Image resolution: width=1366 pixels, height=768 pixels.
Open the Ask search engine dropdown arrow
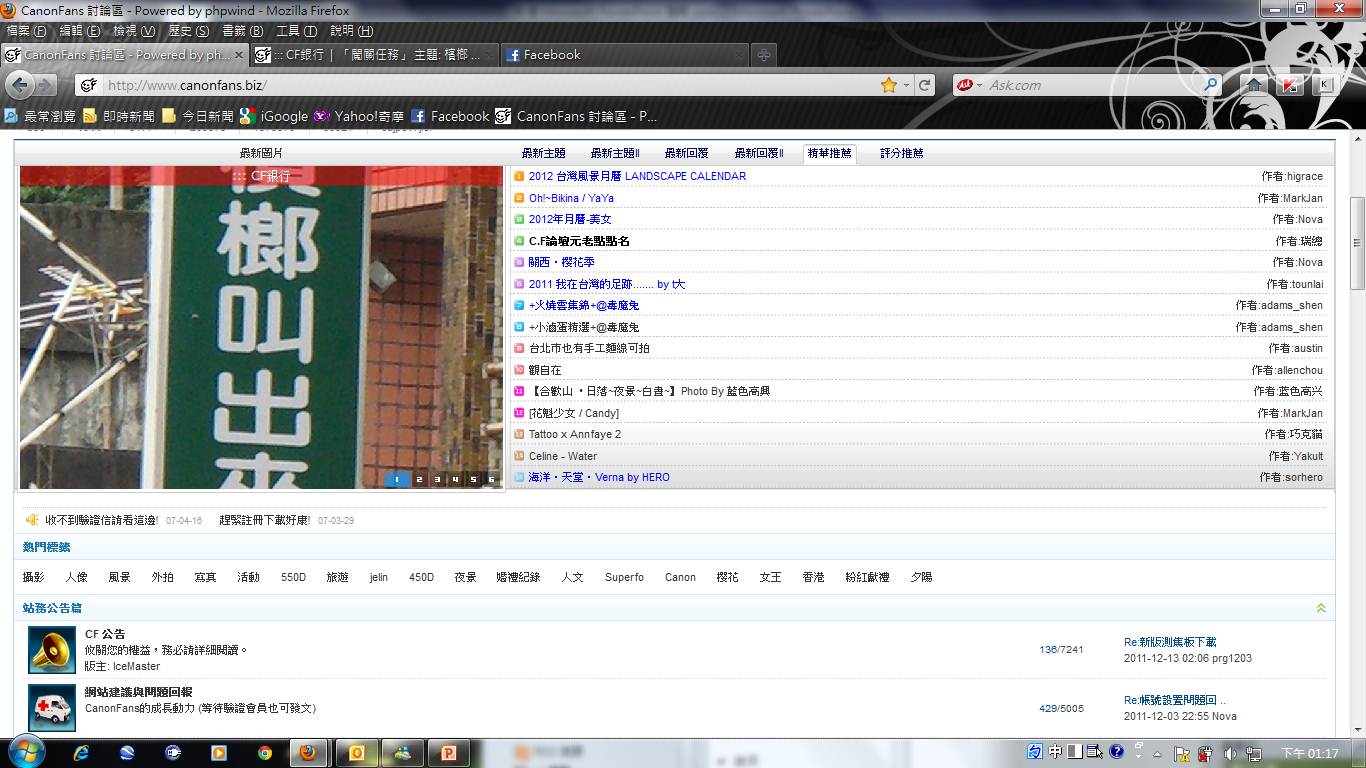979,85
